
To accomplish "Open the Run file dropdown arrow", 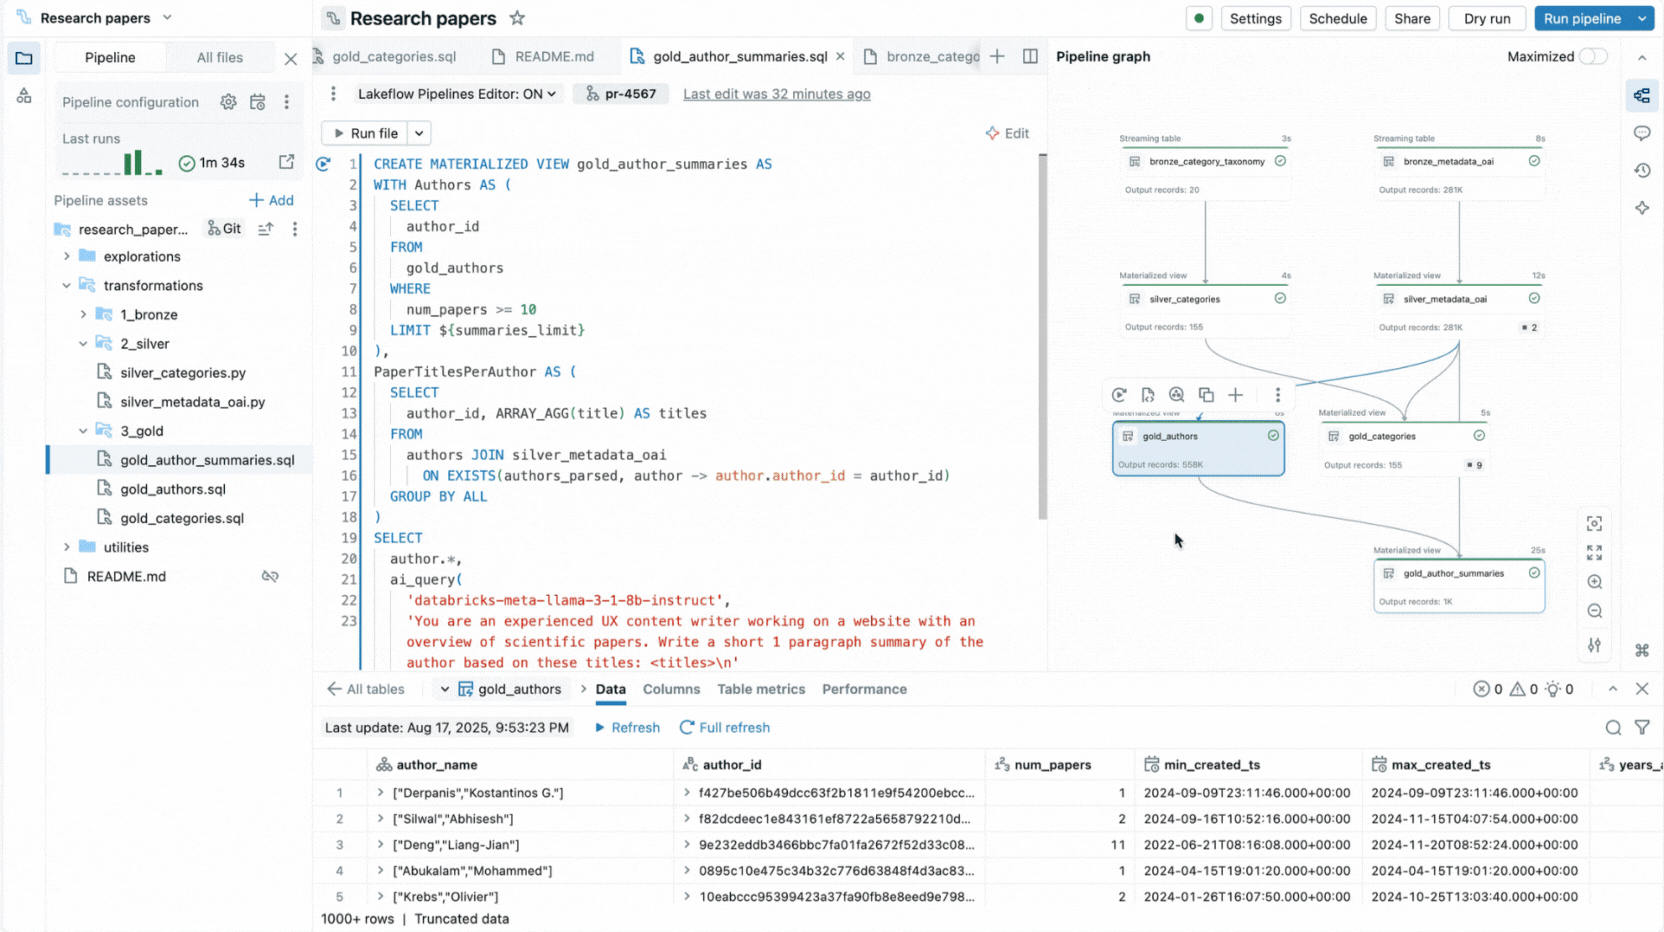I will (419, 133).
